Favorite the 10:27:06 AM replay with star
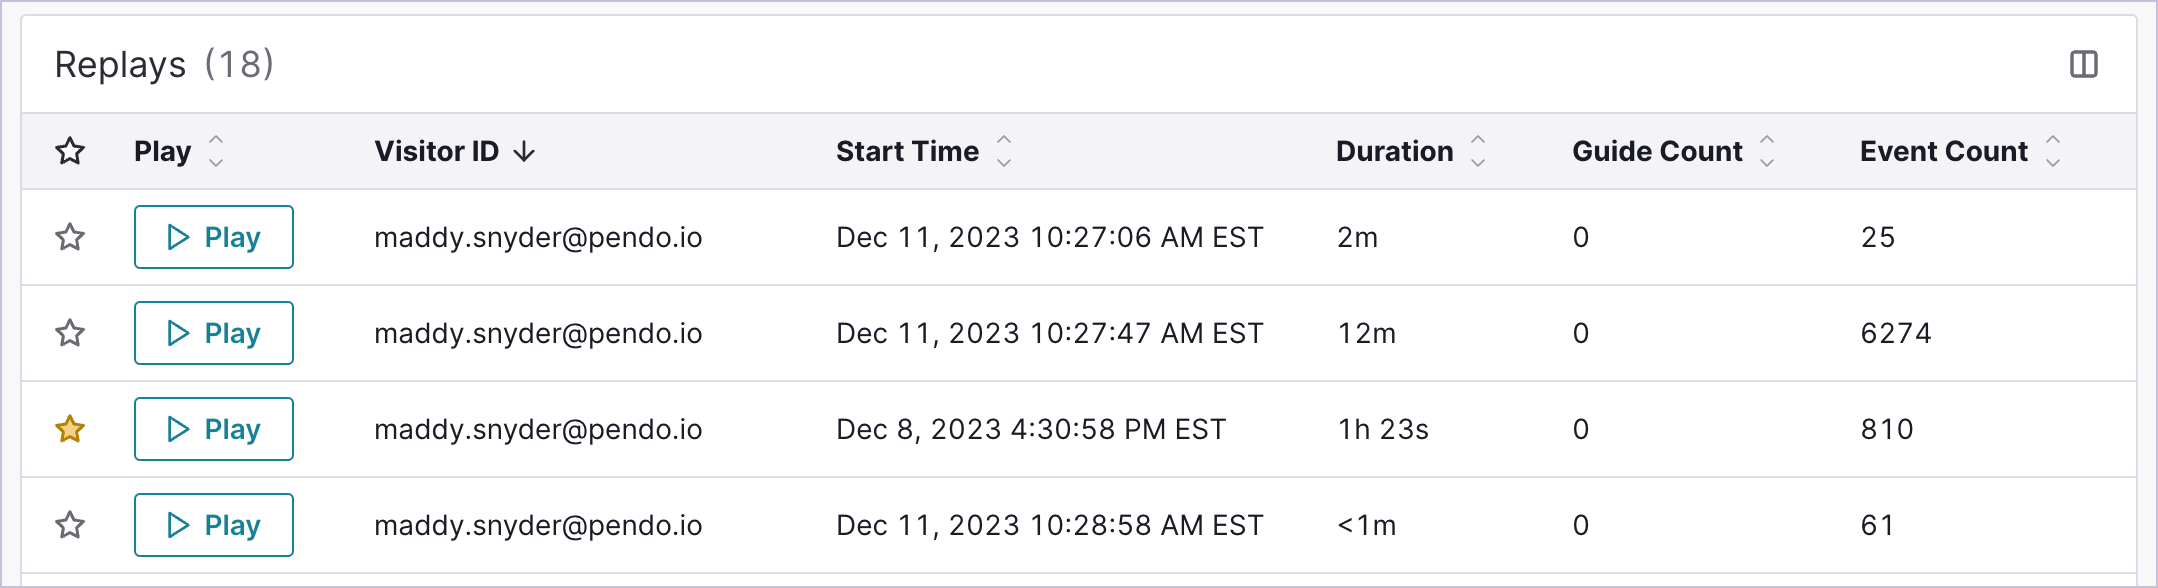 pos(70,237)
